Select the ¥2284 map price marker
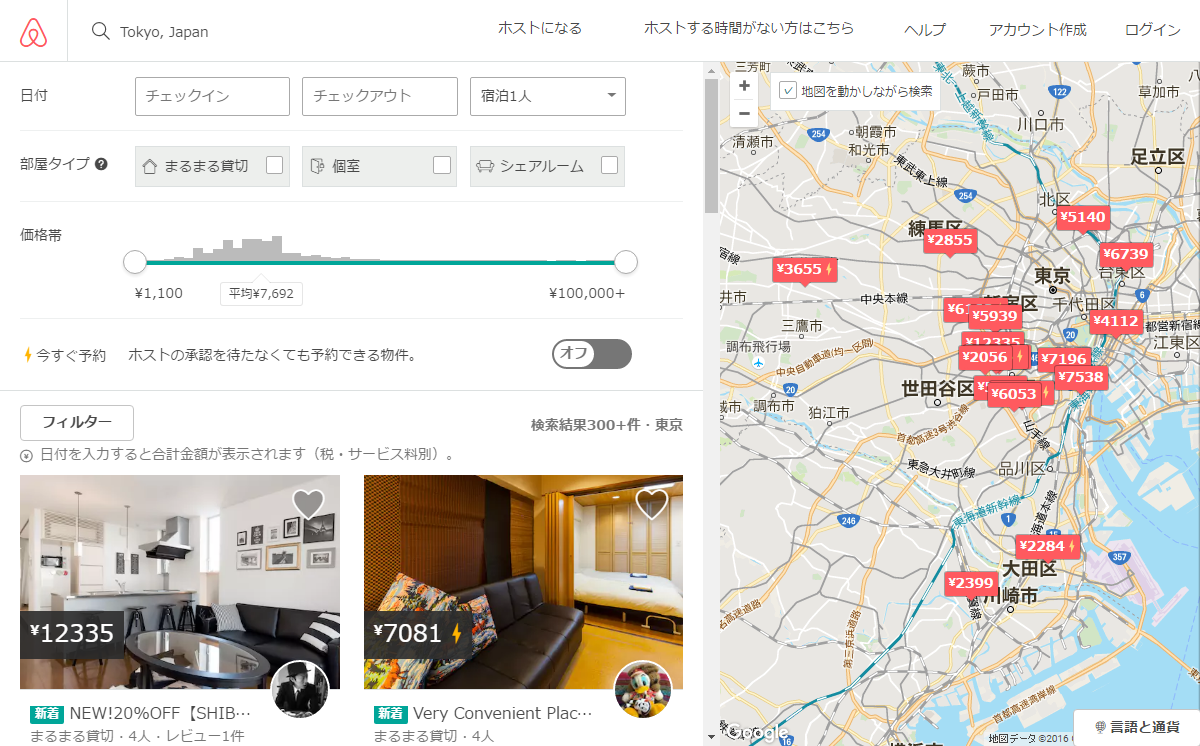This screenshot has width=1200, height=746. 1048,546
